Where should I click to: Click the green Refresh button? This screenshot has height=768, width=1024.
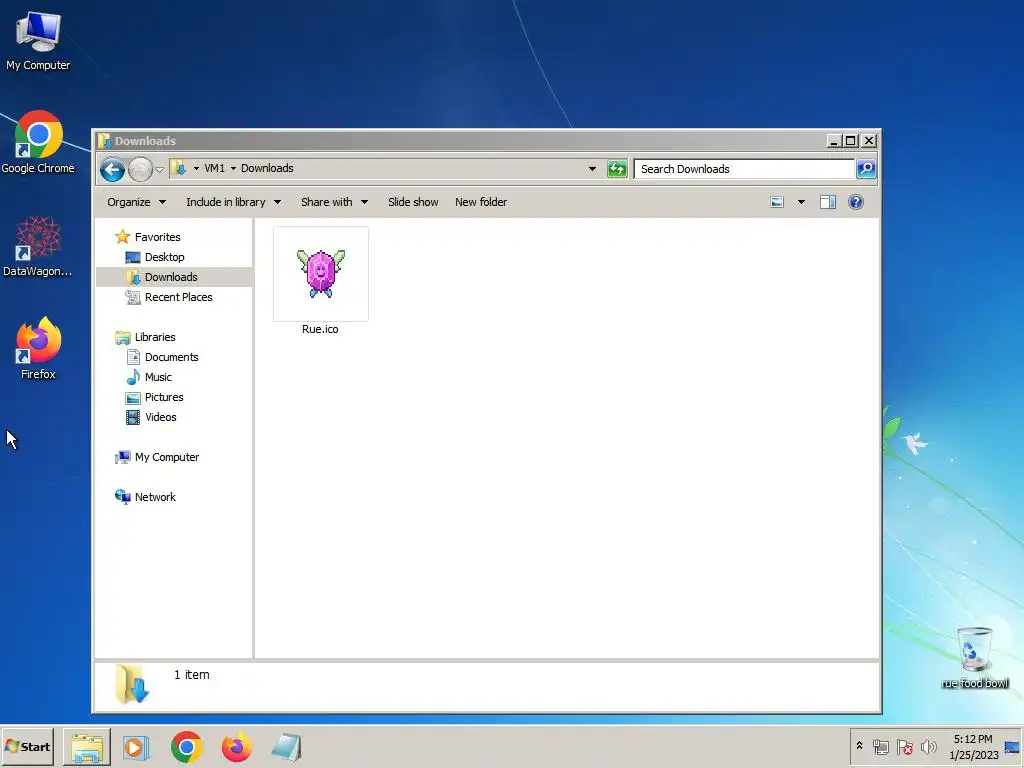click(616, 169)
